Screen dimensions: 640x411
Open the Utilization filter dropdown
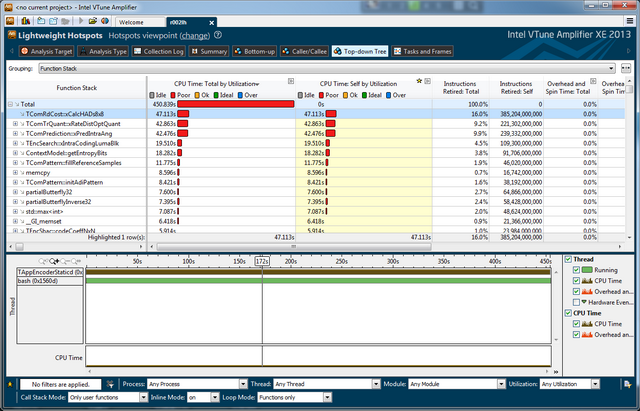(570, 384)
